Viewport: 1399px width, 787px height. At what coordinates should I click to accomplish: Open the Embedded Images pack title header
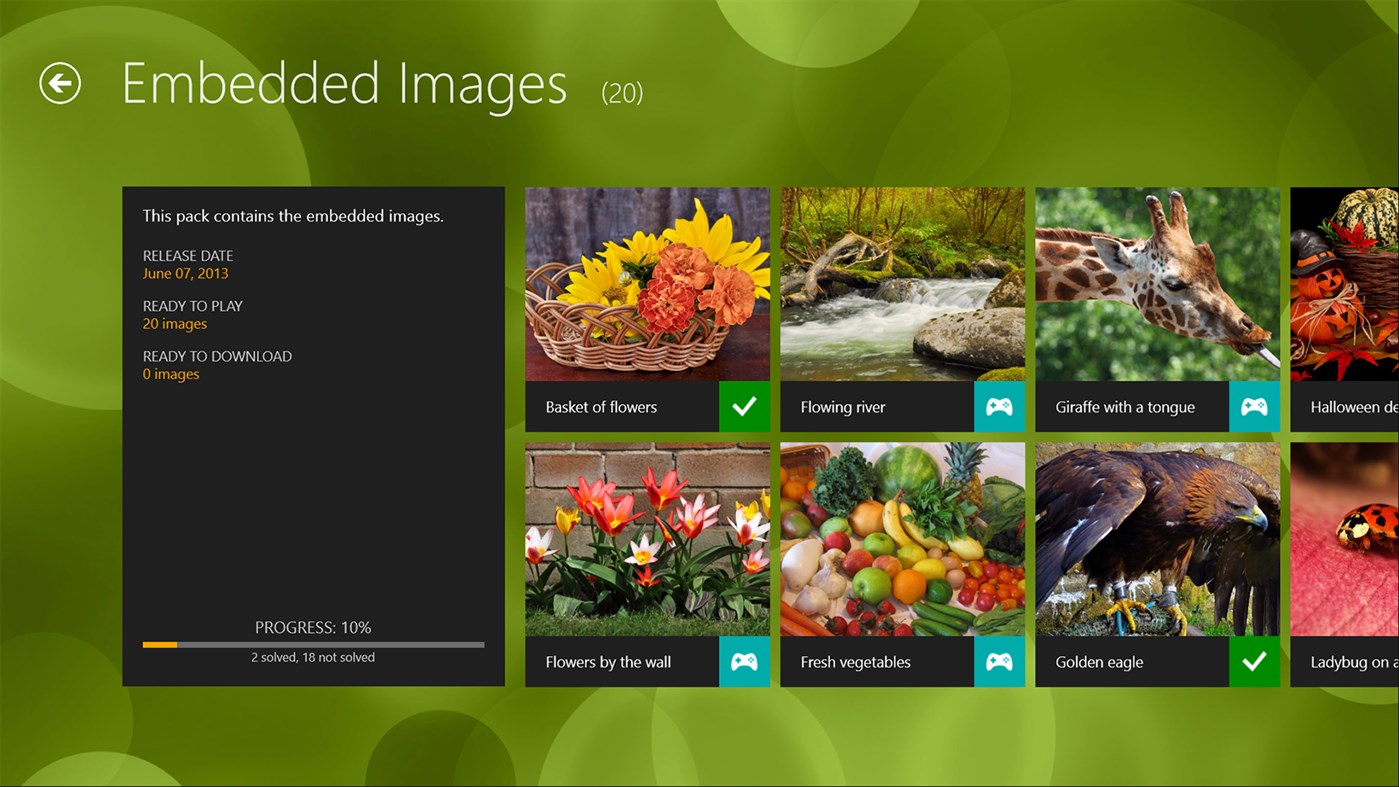(344, 84)
